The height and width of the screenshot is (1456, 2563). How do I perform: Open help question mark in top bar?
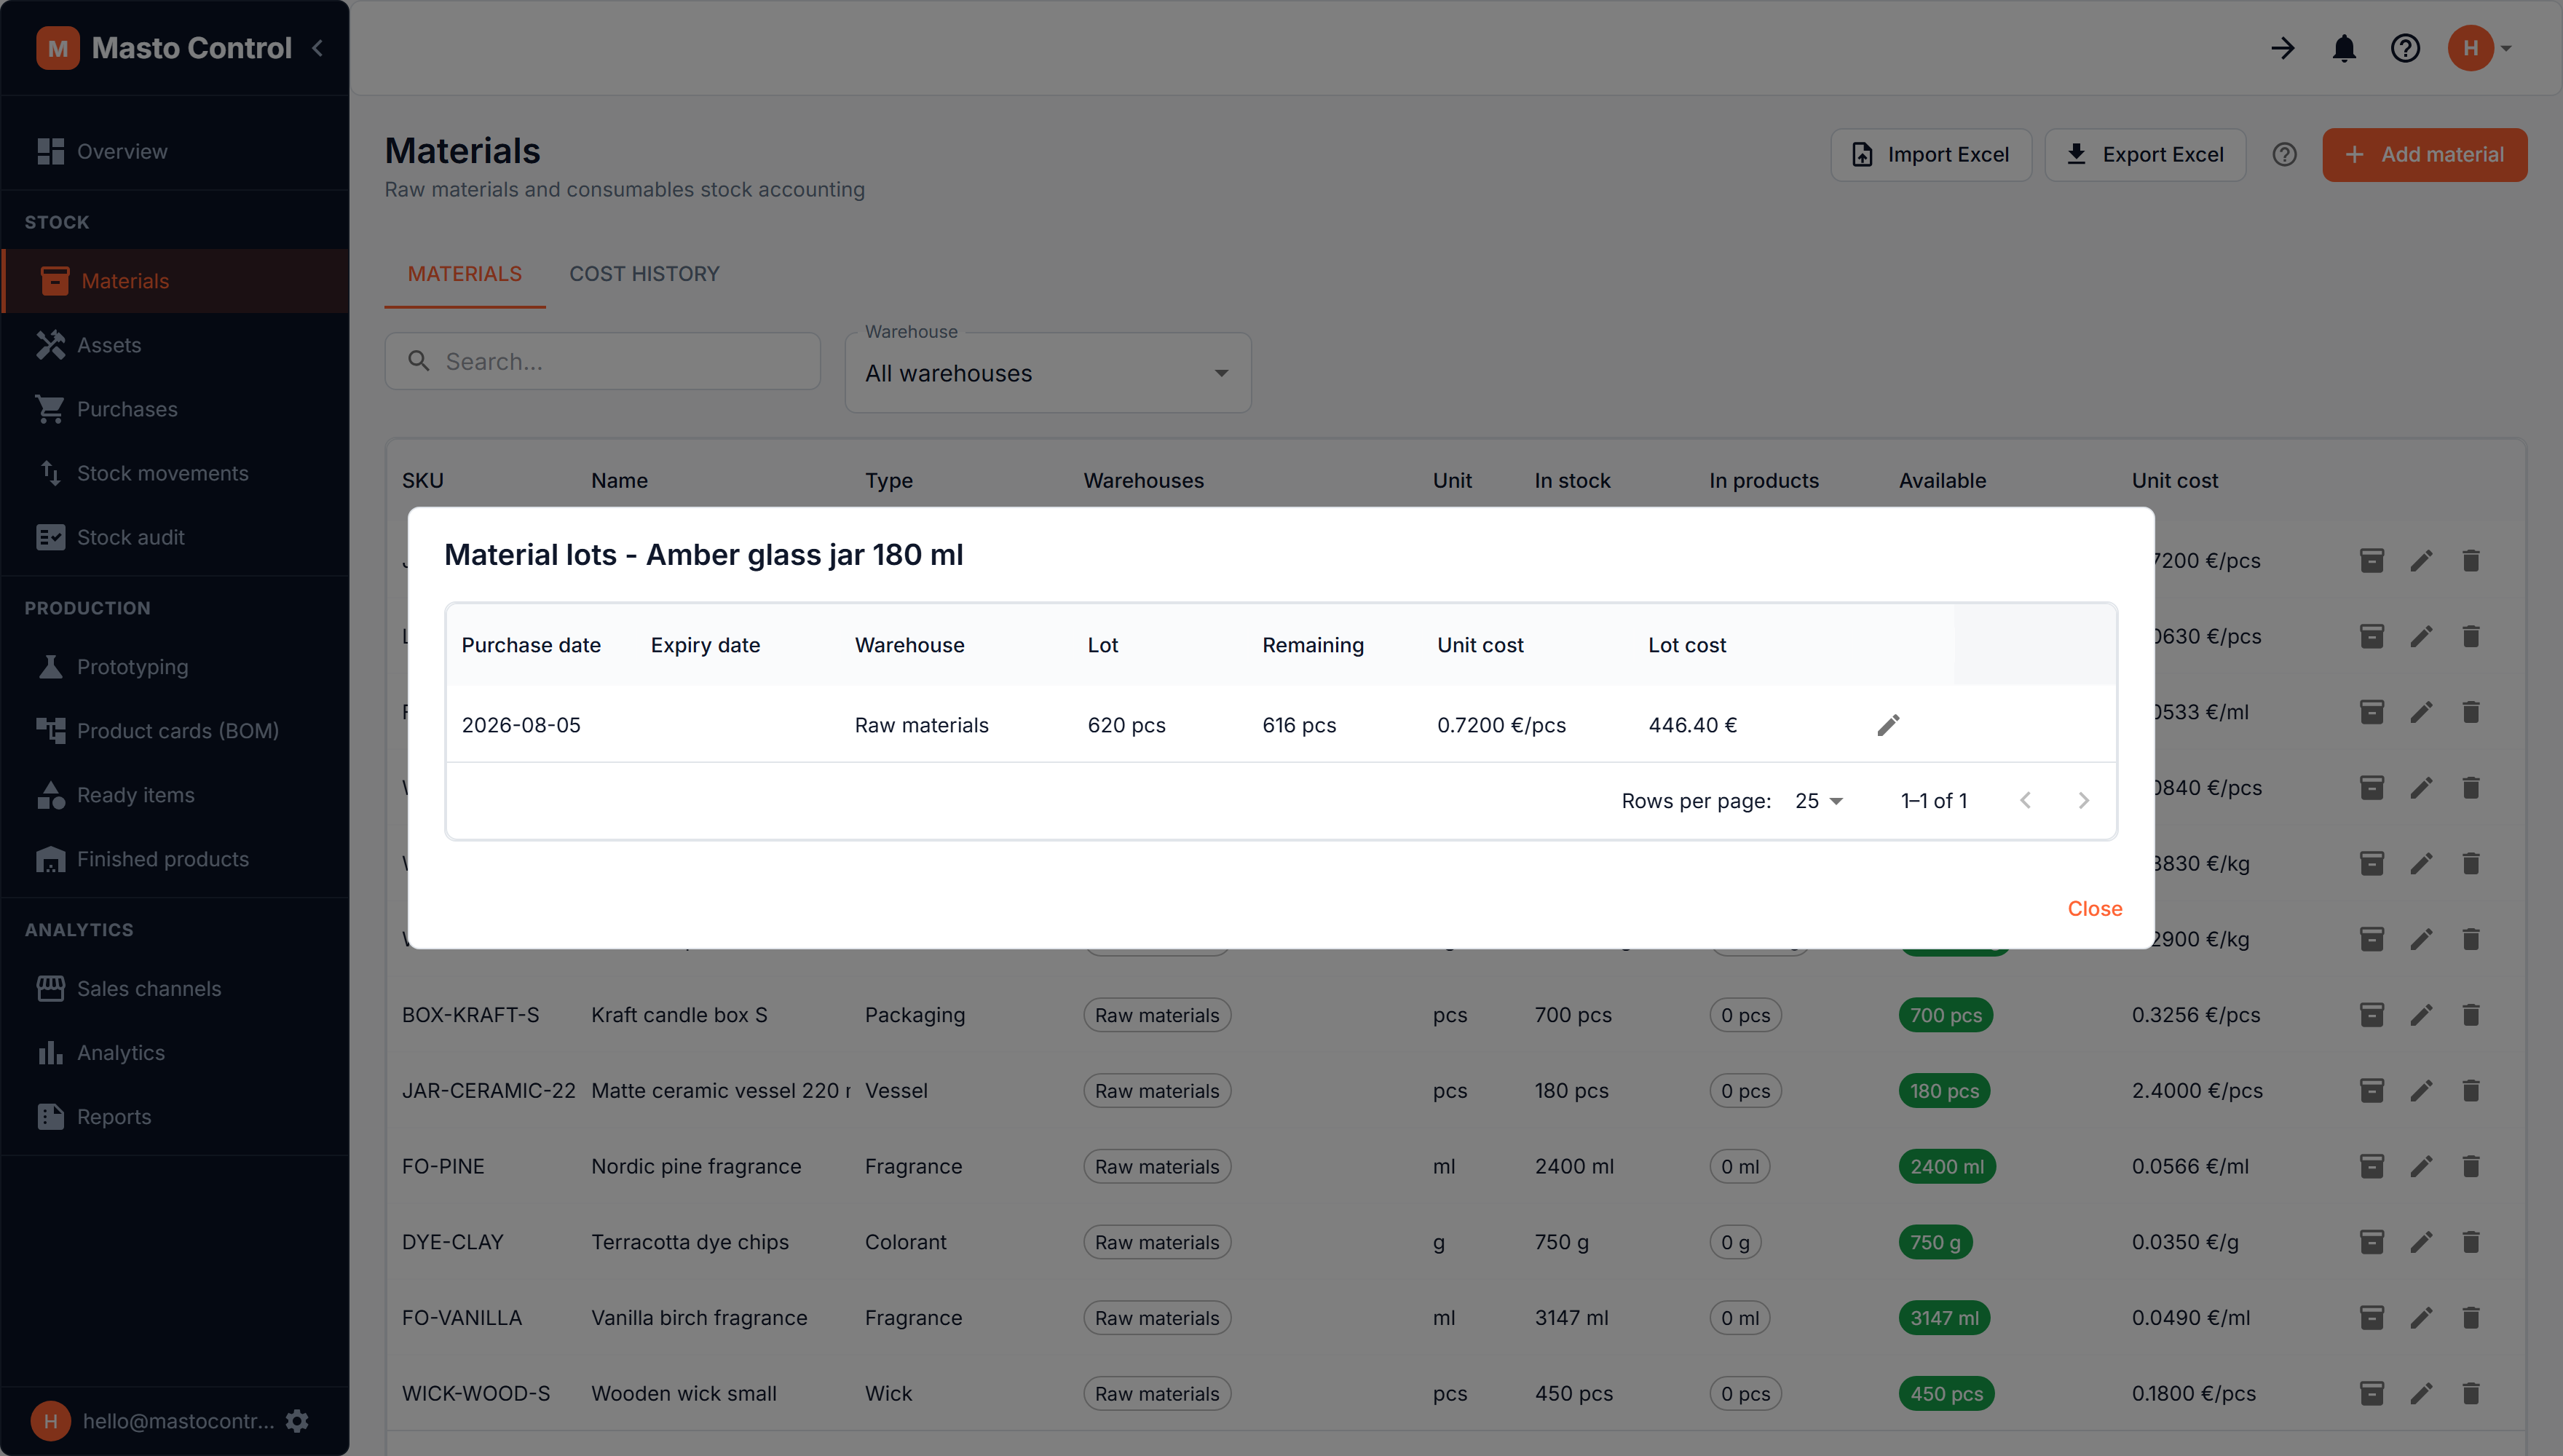click(x=2405, y=48)
